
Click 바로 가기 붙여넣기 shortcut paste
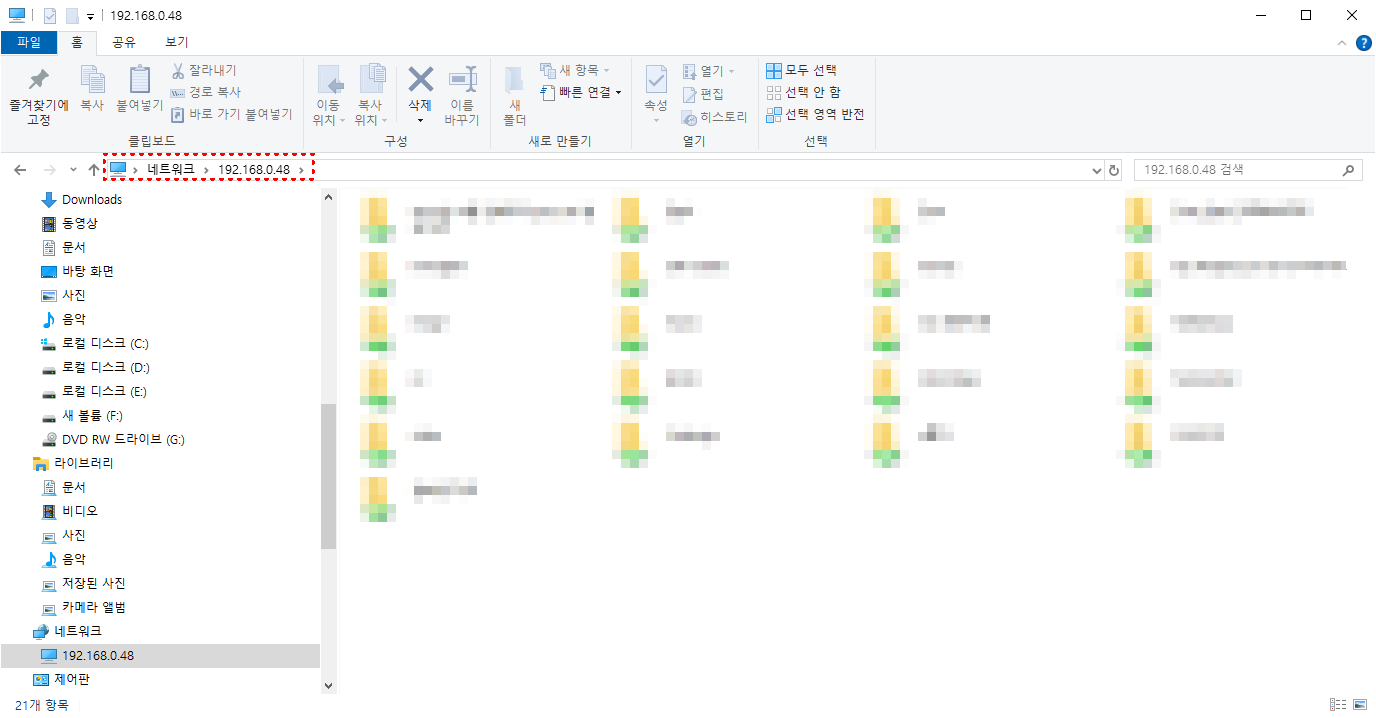(x=231, y=114)
